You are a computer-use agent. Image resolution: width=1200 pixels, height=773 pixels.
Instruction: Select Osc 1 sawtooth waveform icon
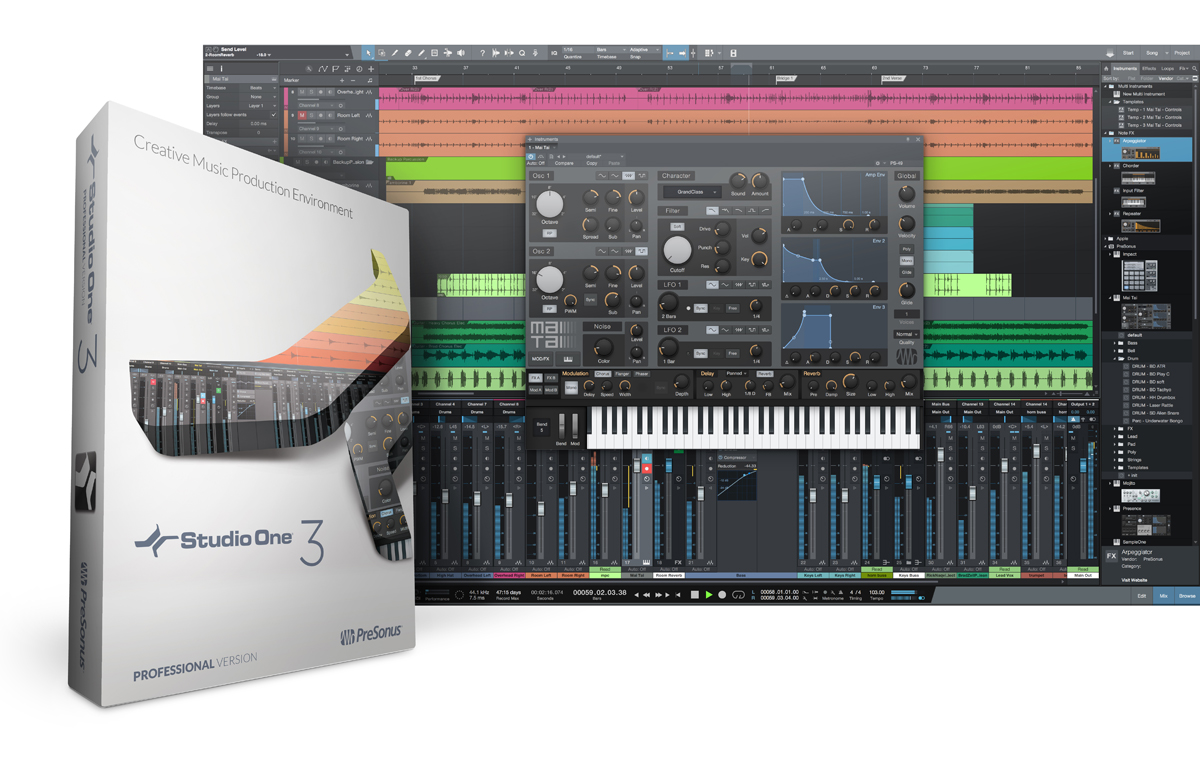point(628,176)
